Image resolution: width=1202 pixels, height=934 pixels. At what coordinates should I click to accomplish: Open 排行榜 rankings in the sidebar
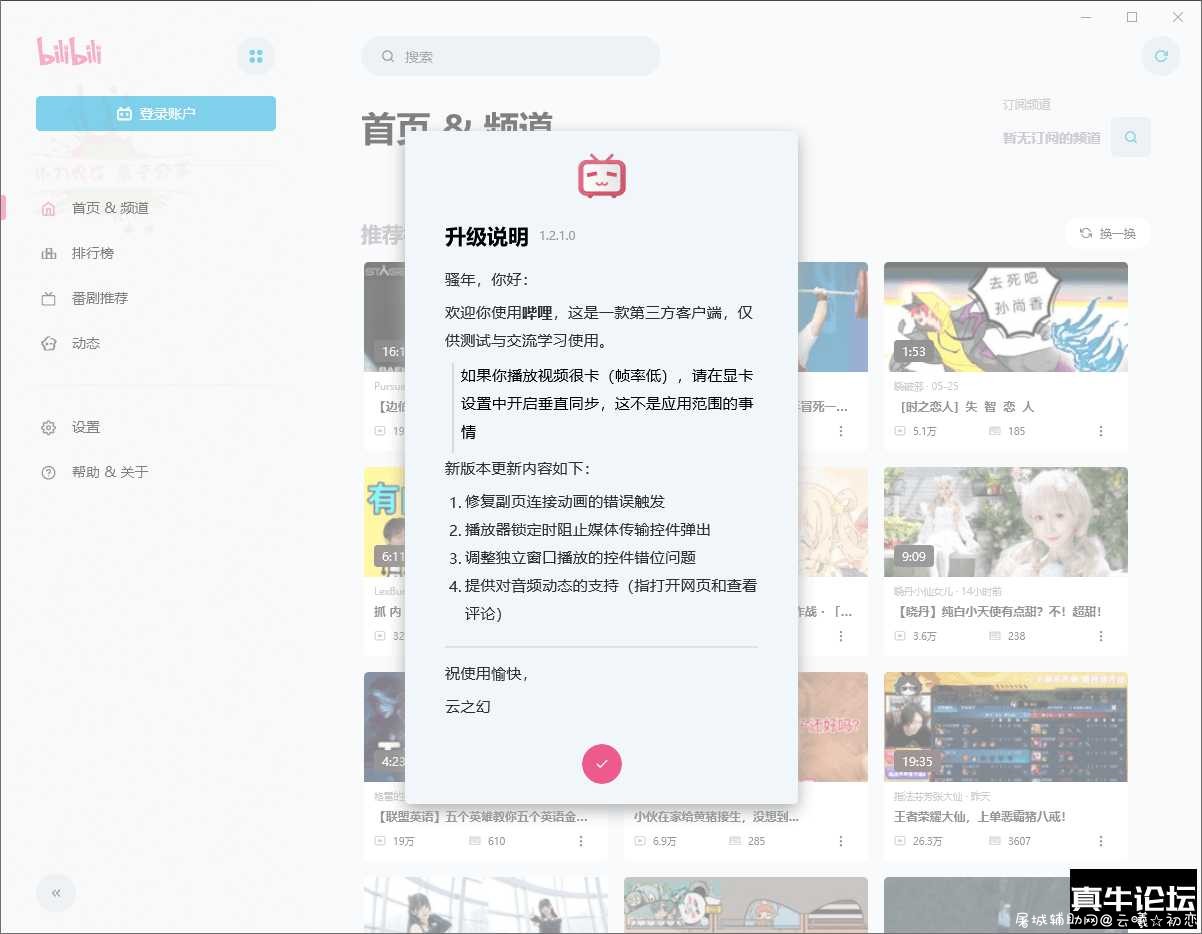(92, 253)
